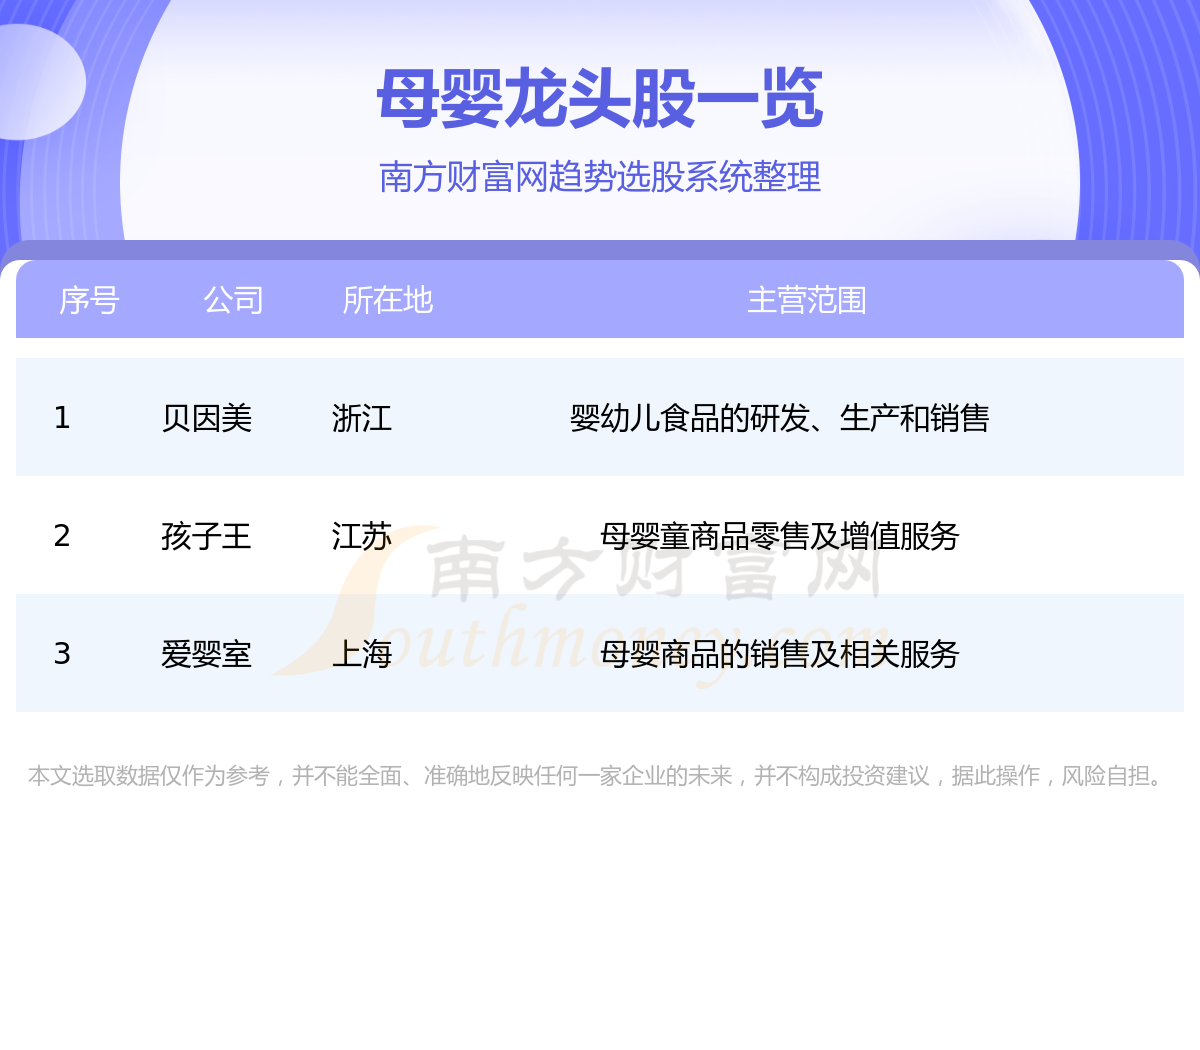
Task: Click the 序号 column header
Action: pyautogui.click(x=89, y=300)
